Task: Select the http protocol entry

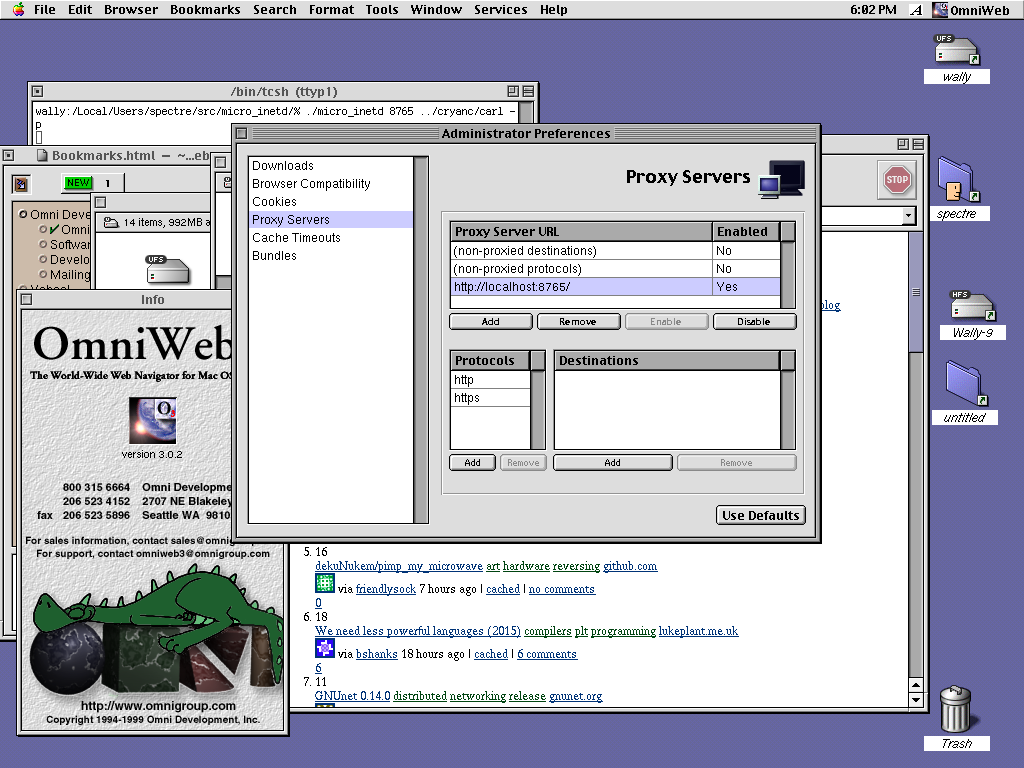Action: point(490,379)
